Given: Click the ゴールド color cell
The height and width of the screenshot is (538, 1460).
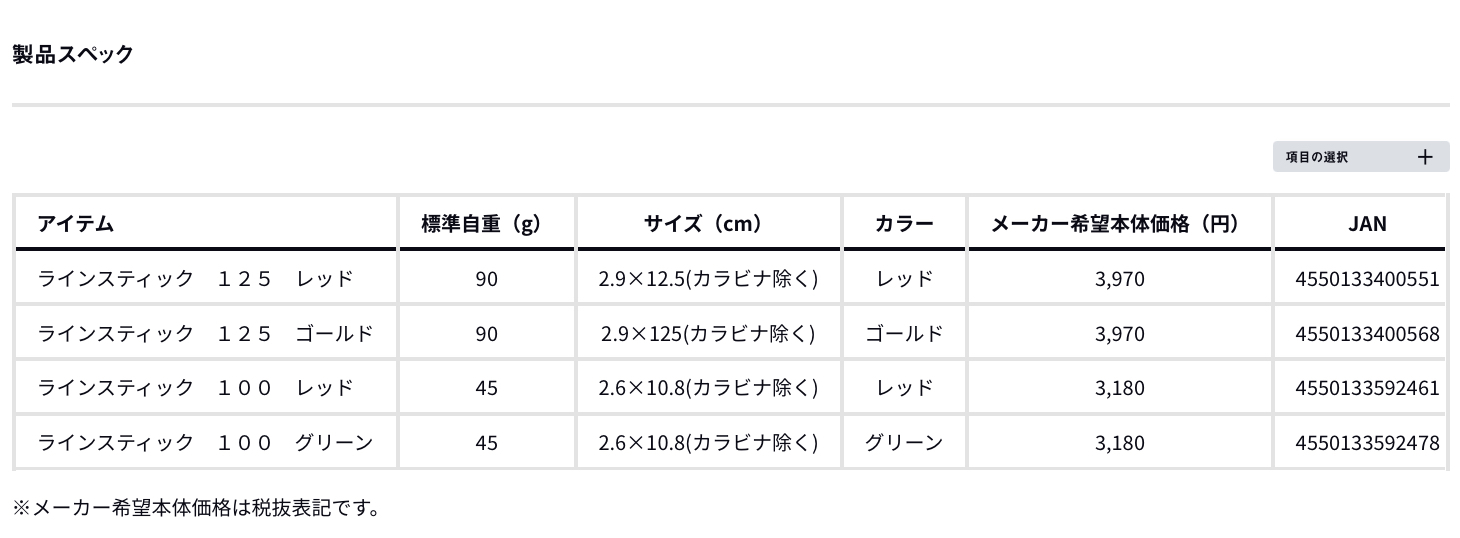Looking at the screenshot, I should pos(904,333).
